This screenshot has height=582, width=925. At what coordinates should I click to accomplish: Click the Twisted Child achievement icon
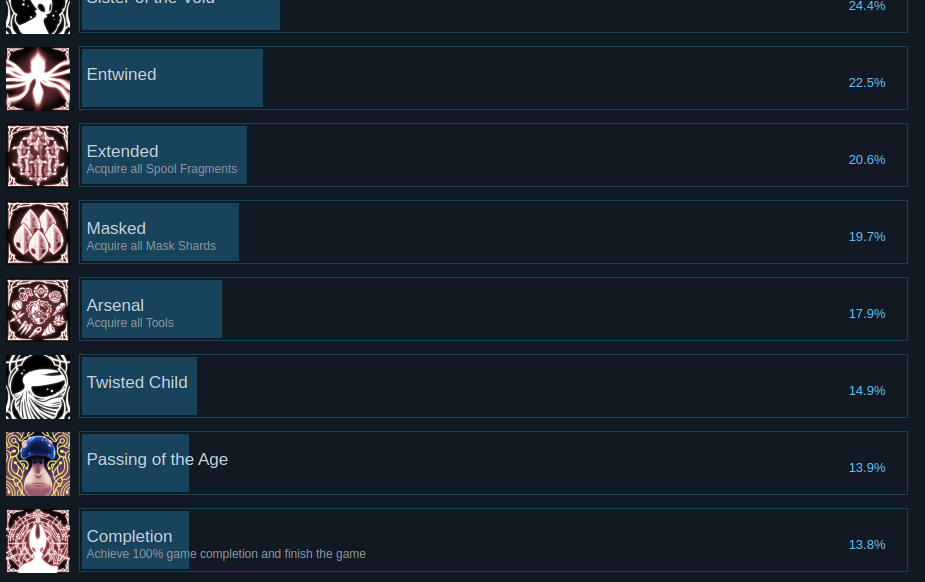(x=38, y=387)
